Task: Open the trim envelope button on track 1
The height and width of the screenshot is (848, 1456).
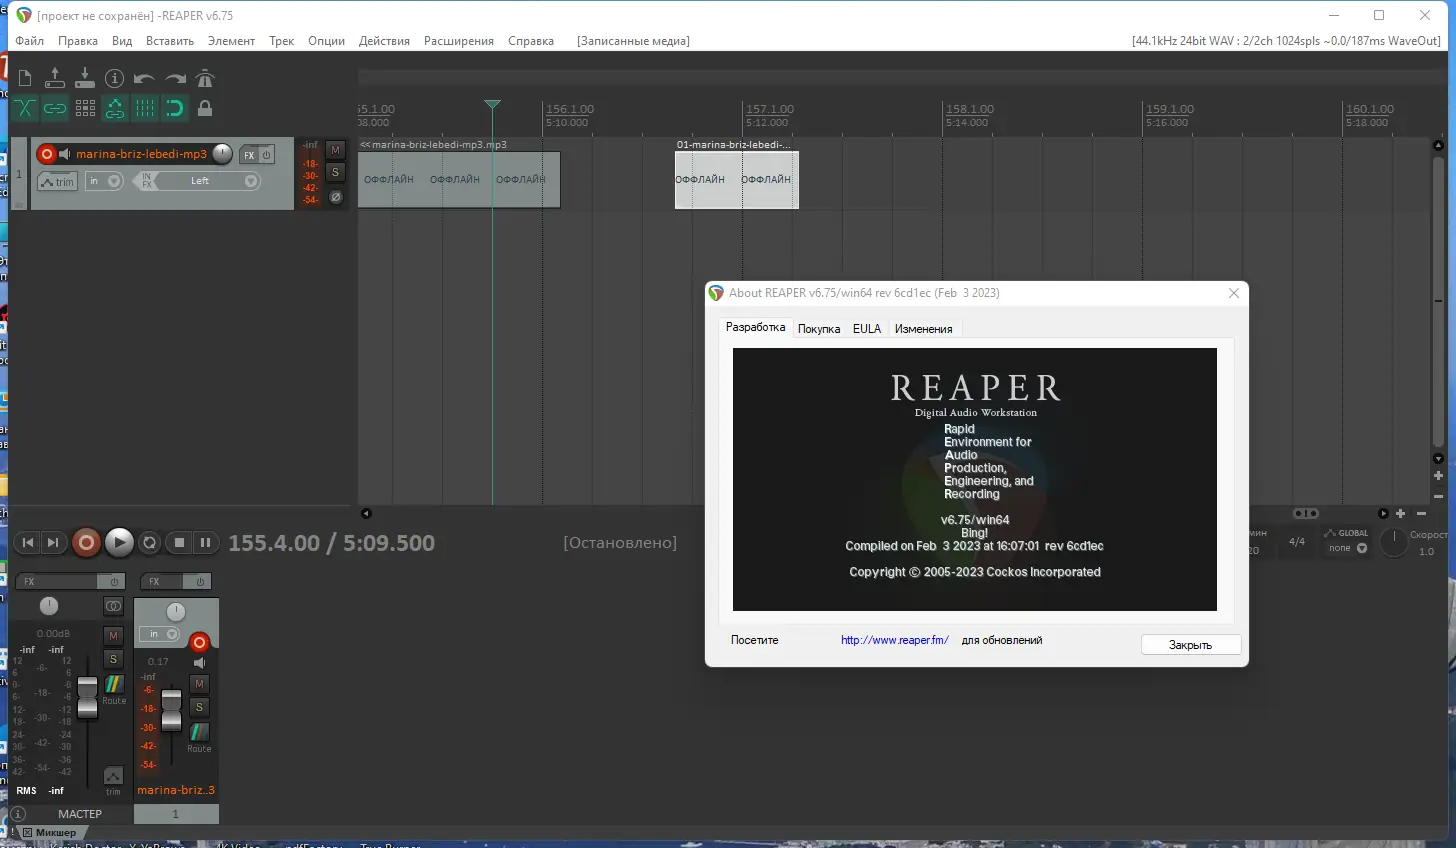Action: pyautogui.click(x=58, y=181)
